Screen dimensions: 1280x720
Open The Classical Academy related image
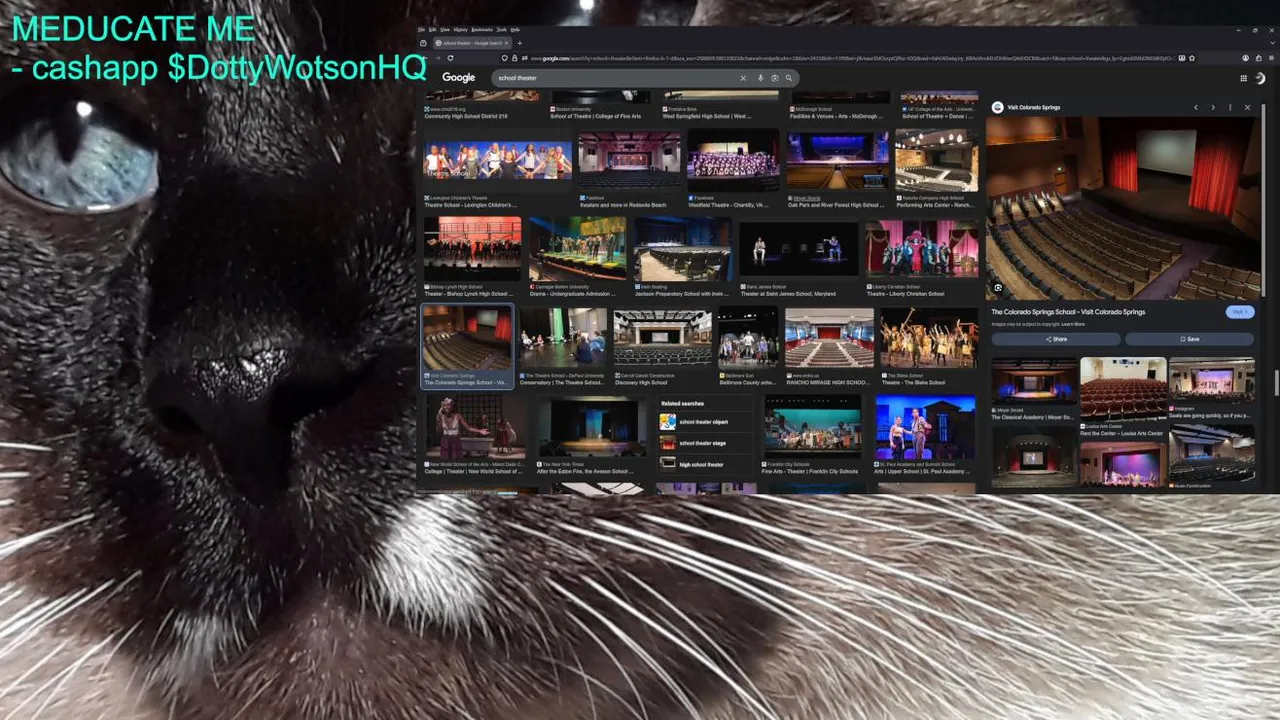point(1034,383)
